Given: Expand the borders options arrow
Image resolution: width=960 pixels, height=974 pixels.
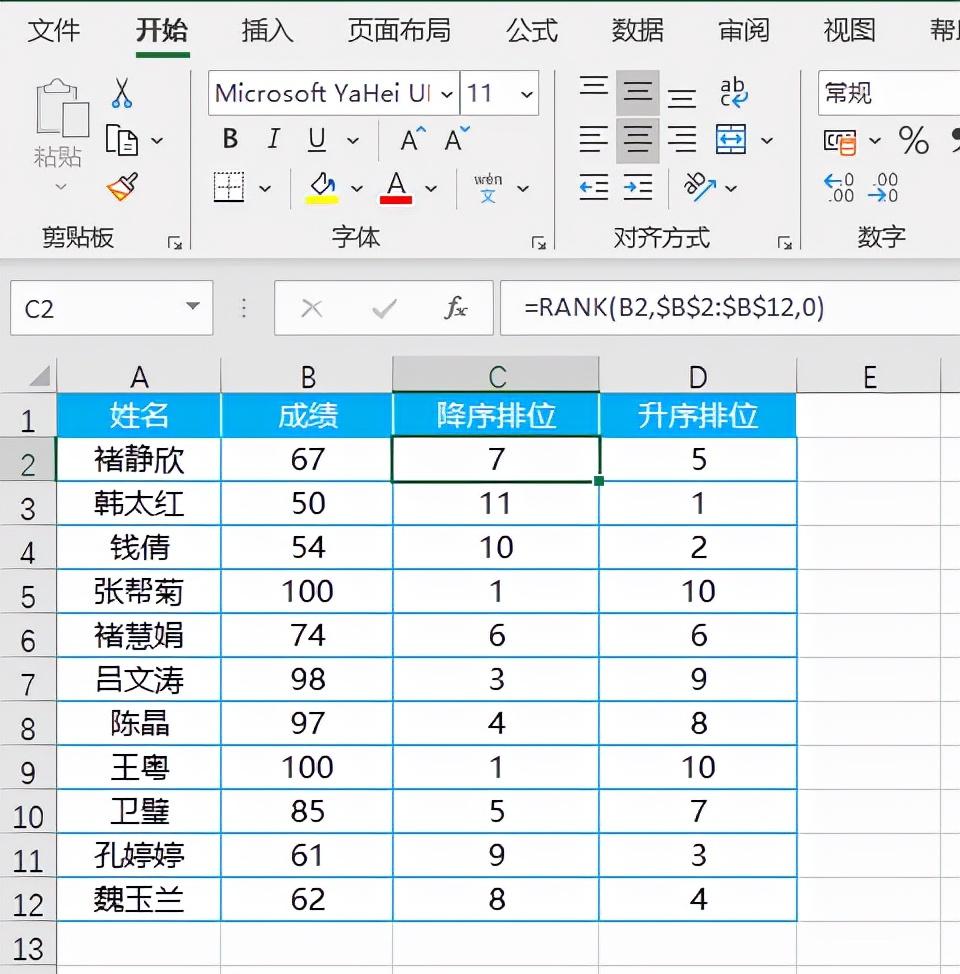Looking at the screenshot, I should point(265,188).
